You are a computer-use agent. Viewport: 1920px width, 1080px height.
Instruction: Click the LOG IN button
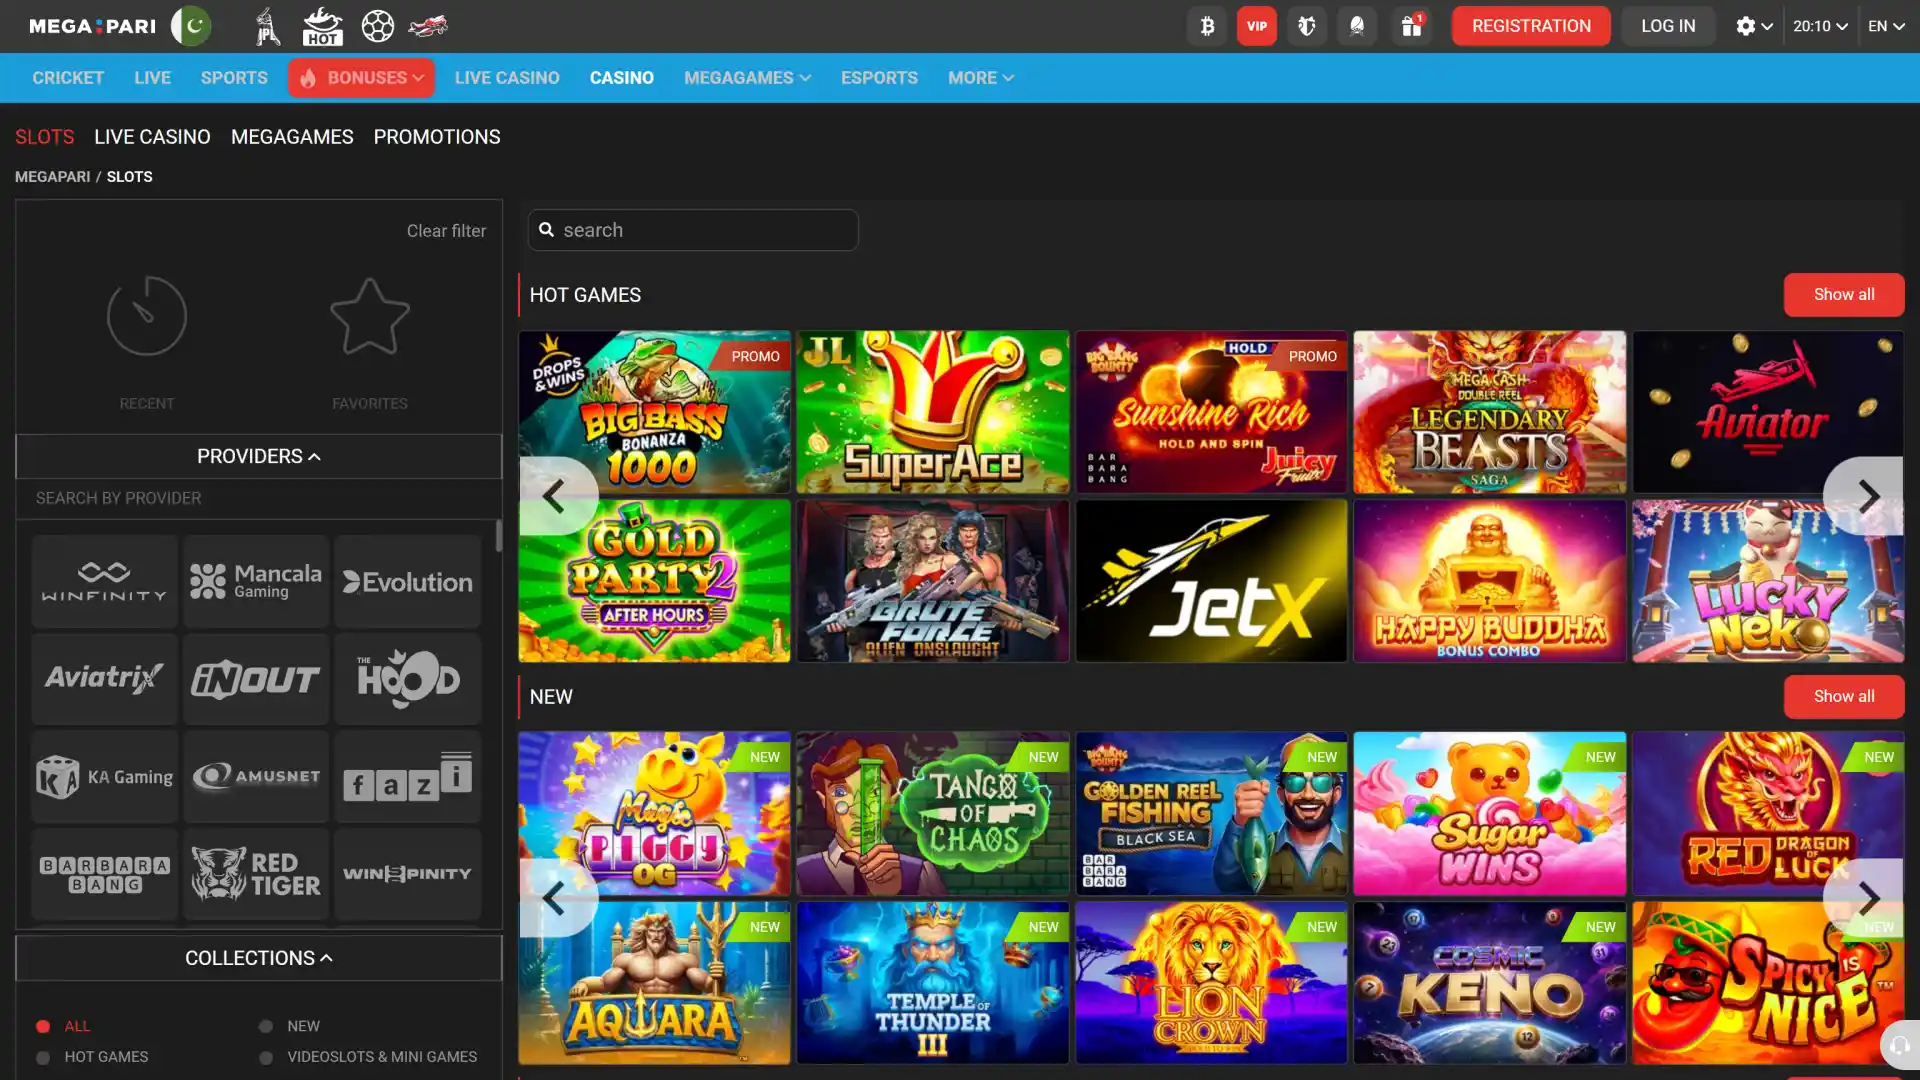(1668, 26)
